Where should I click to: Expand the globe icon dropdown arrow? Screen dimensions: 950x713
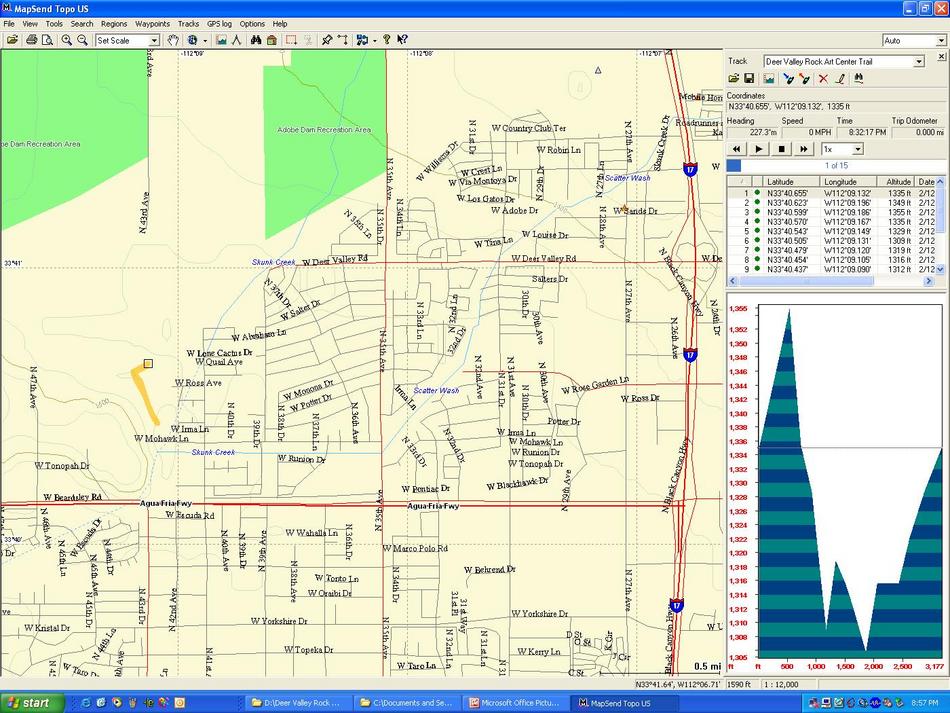coord(205,41)
